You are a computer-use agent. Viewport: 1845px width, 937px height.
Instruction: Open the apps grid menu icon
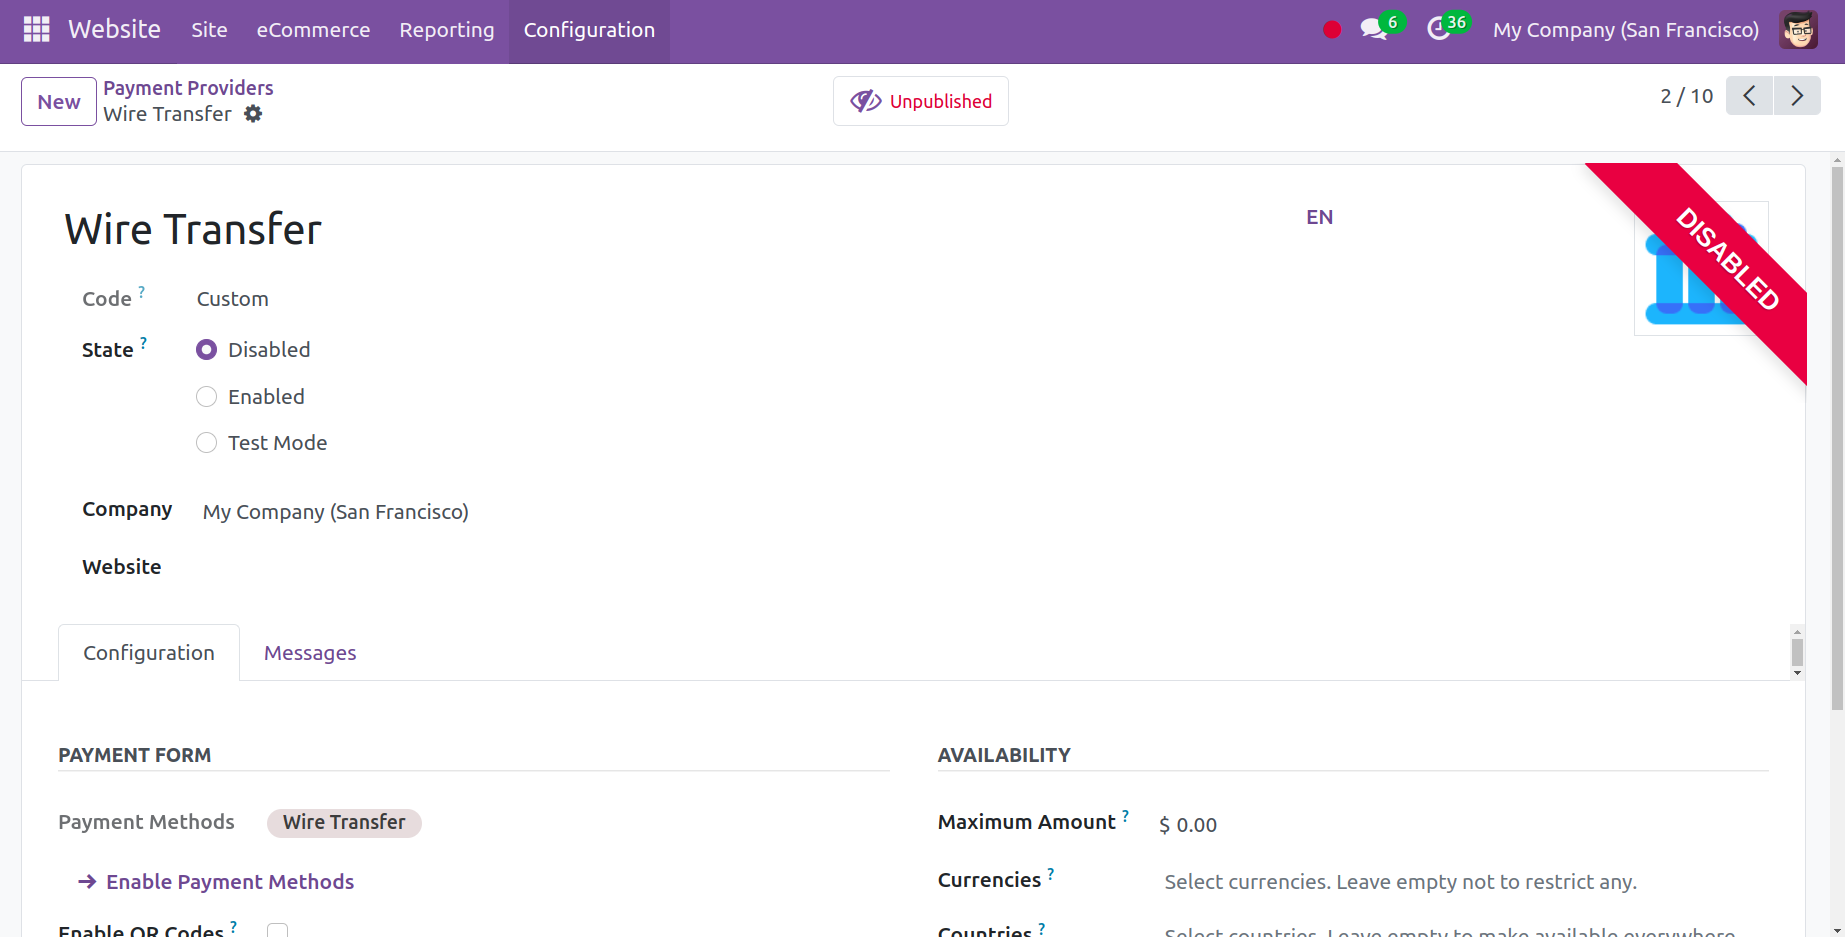pyautogui.click(x=36, y=30)
